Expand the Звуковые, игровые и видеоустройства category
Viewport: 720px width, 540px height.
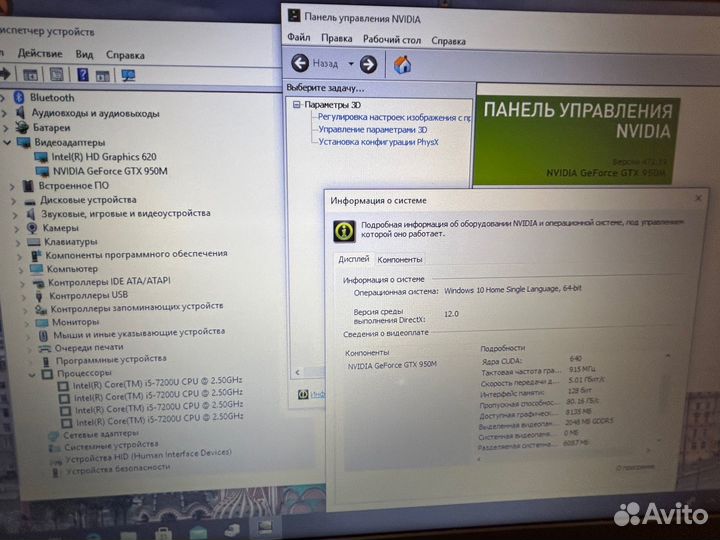pyautogui.click(x=15, y=214)
